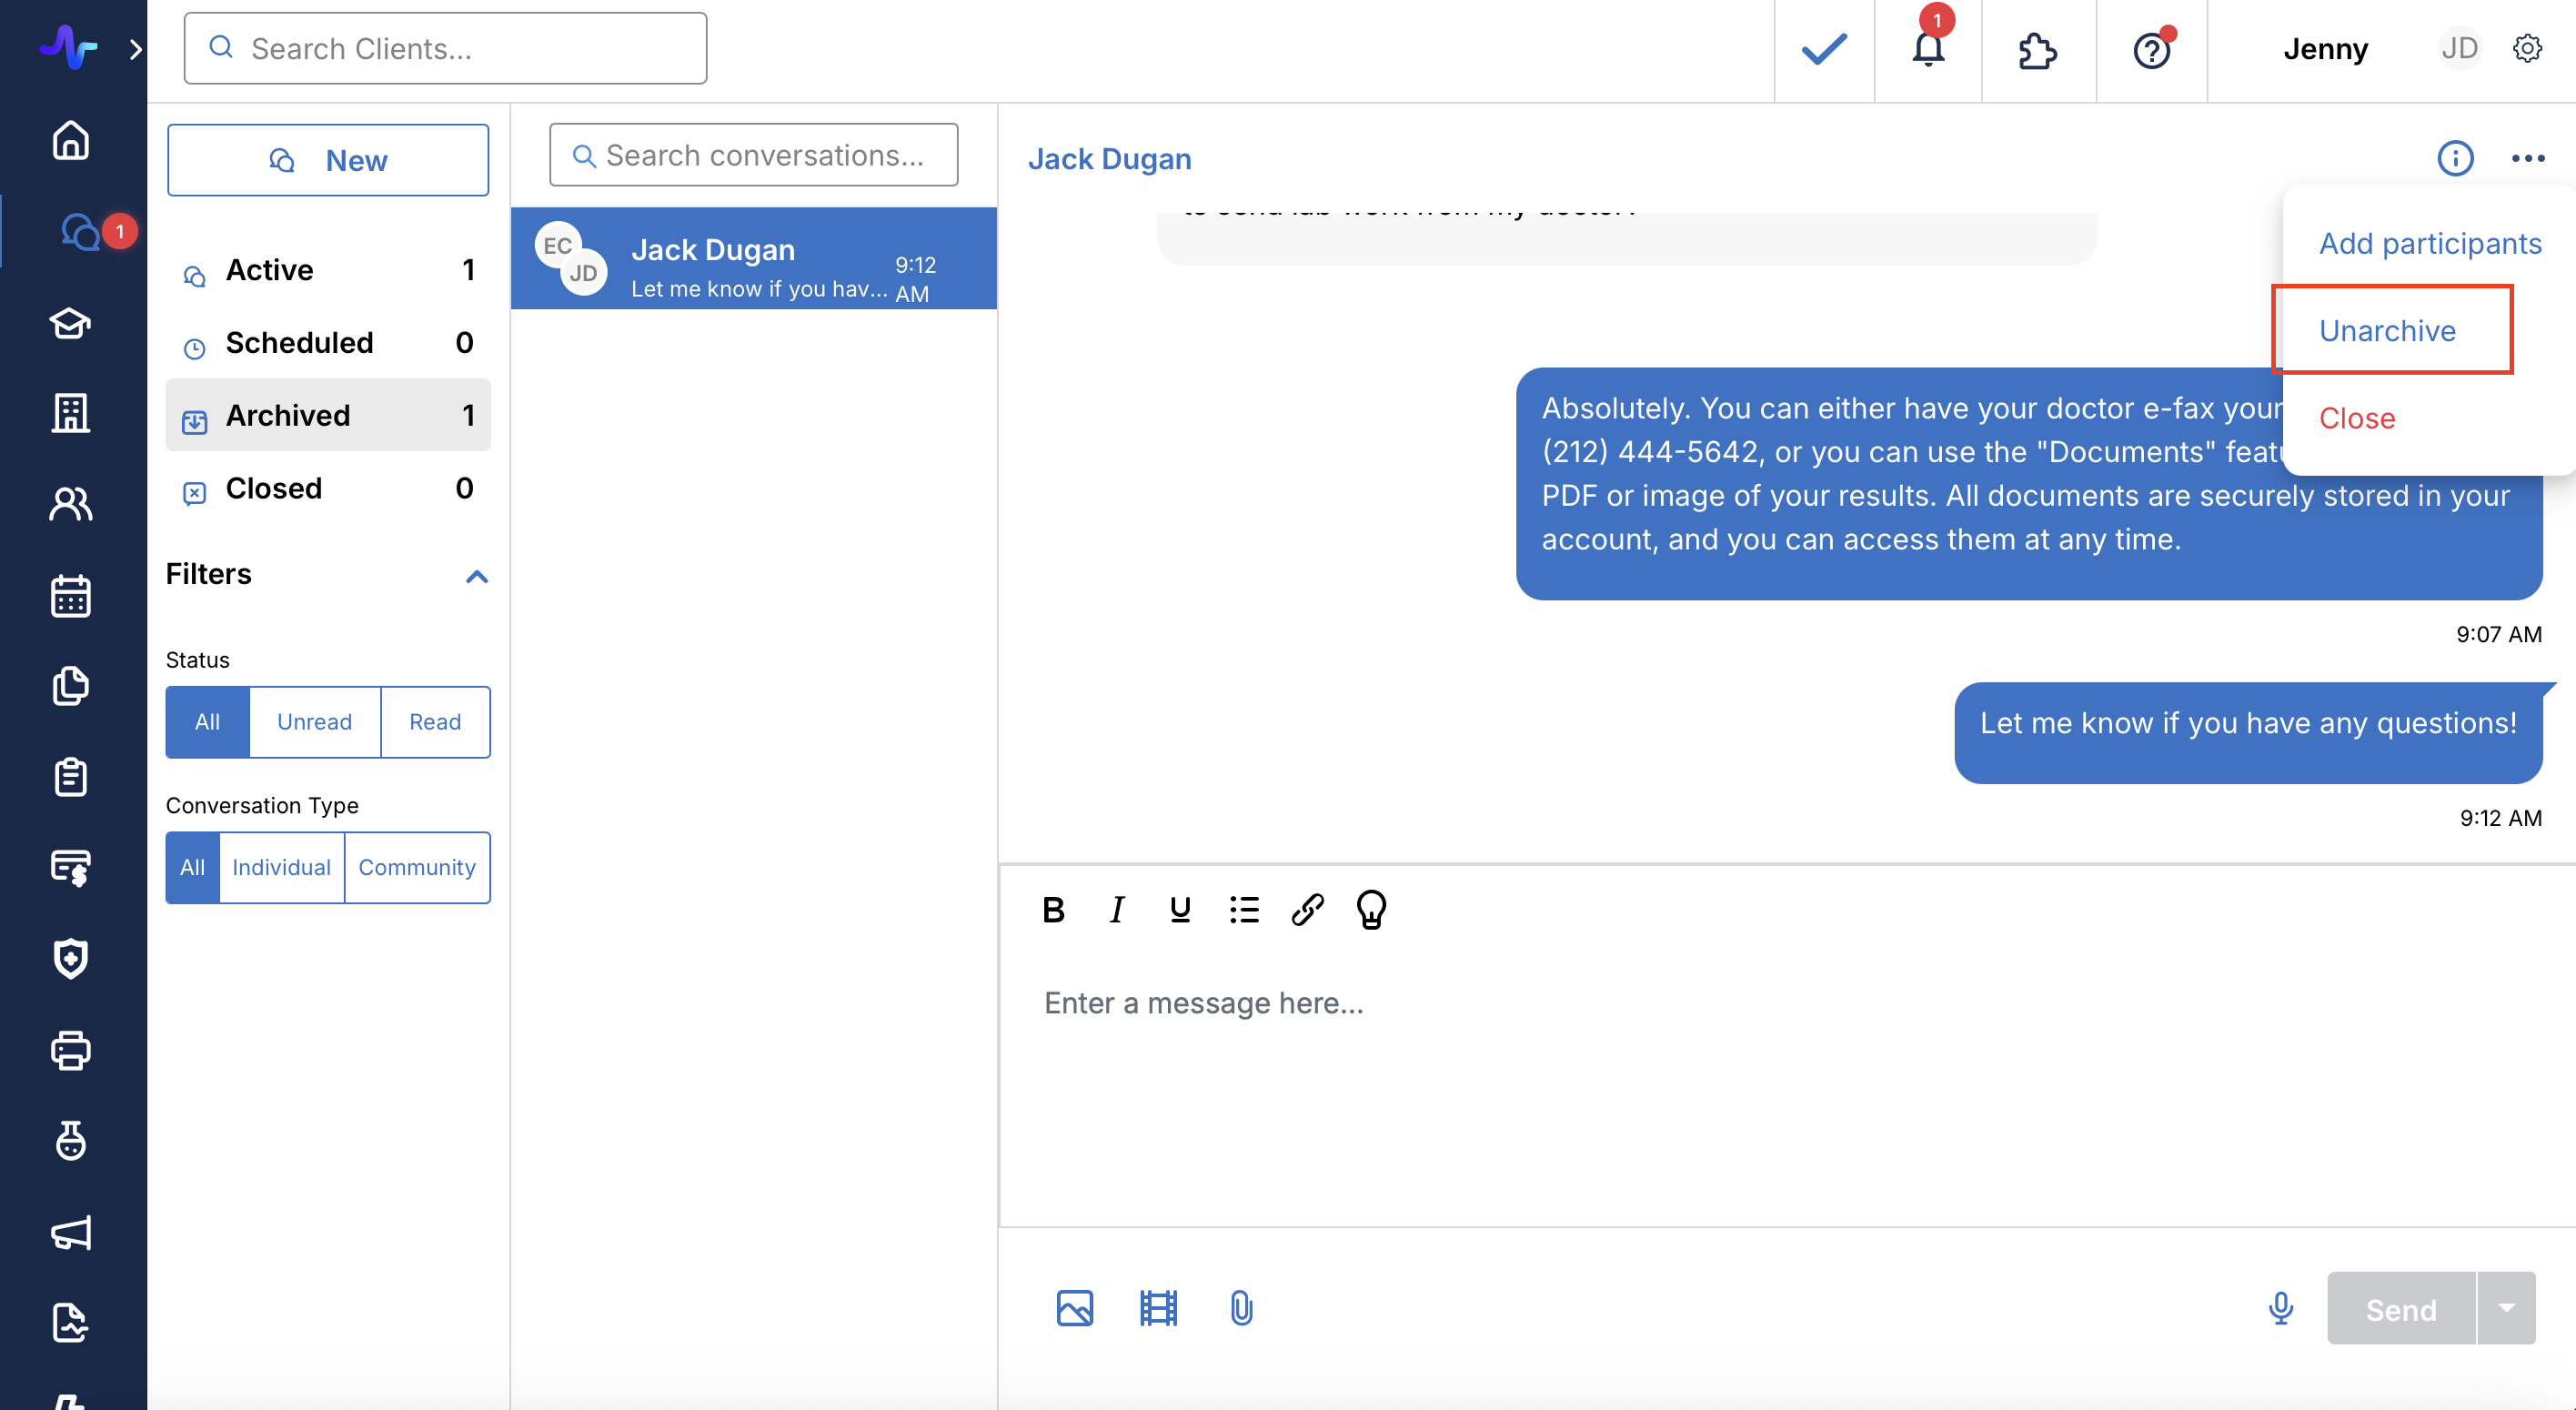Expand the sidebar navigation chevron

(136, 49)
